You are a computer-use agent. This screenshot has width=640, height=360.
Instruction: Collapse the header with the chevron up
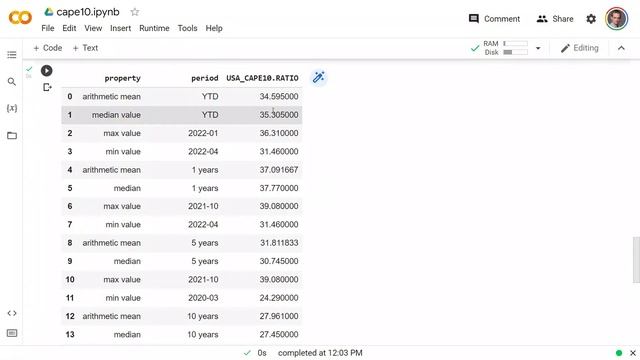621,48
